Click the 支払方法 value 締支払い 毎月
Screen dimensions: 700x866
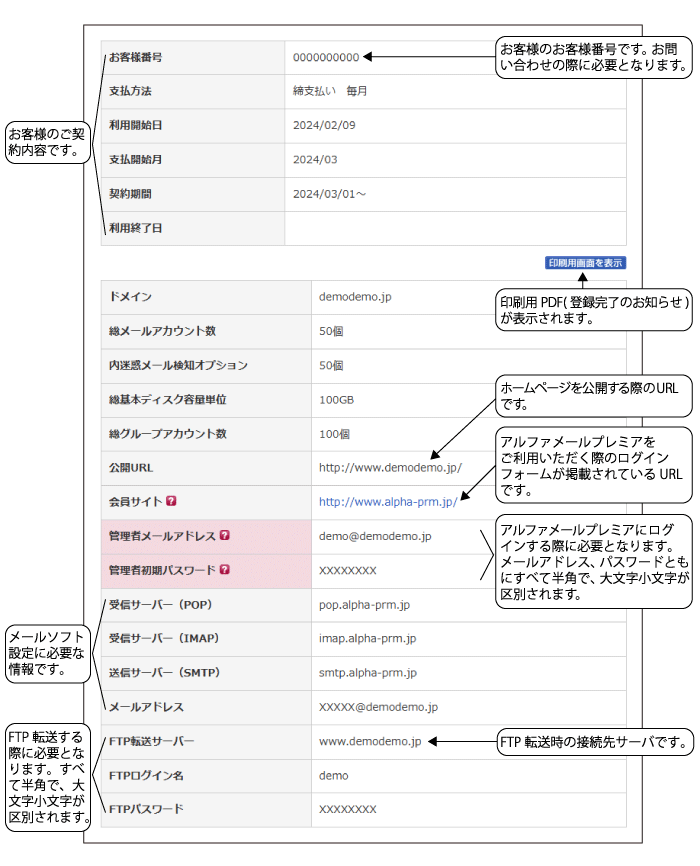330,91
